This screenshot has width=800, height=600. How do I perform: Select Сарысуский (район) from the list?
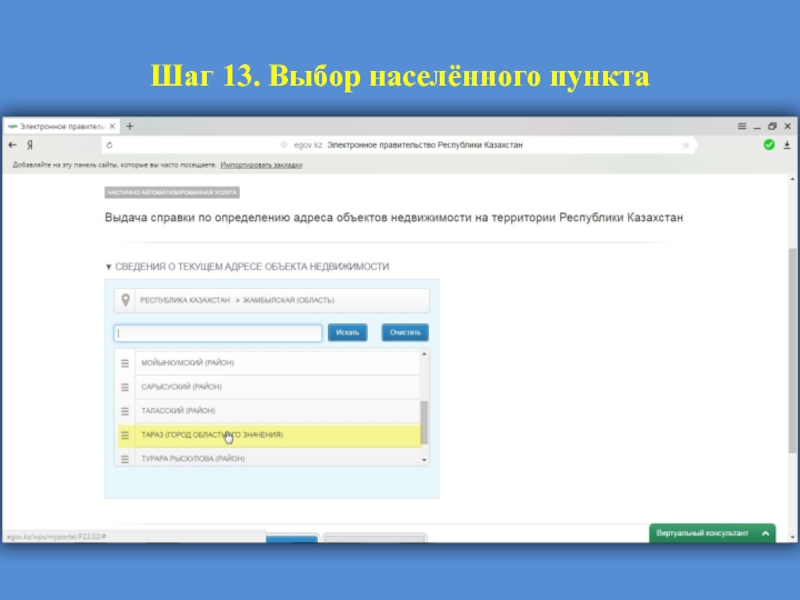point(277,387)
